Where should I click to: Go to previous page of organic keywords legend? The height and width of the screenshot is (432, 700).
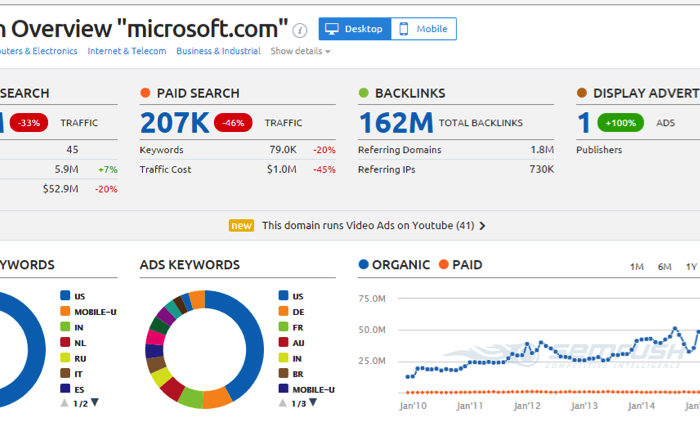pyautogui.click(x=64, y=403)
